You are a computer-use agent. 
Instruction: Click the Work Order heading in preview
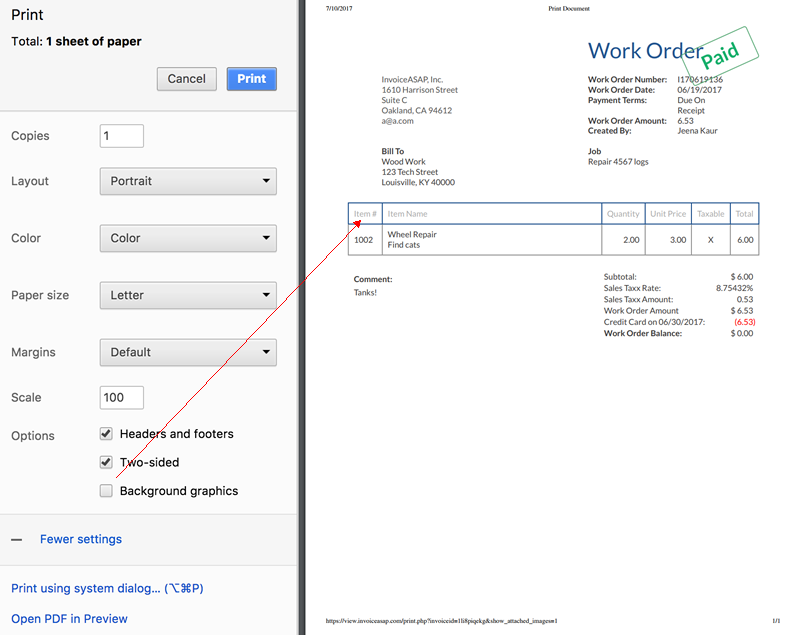tap(645, 51)
